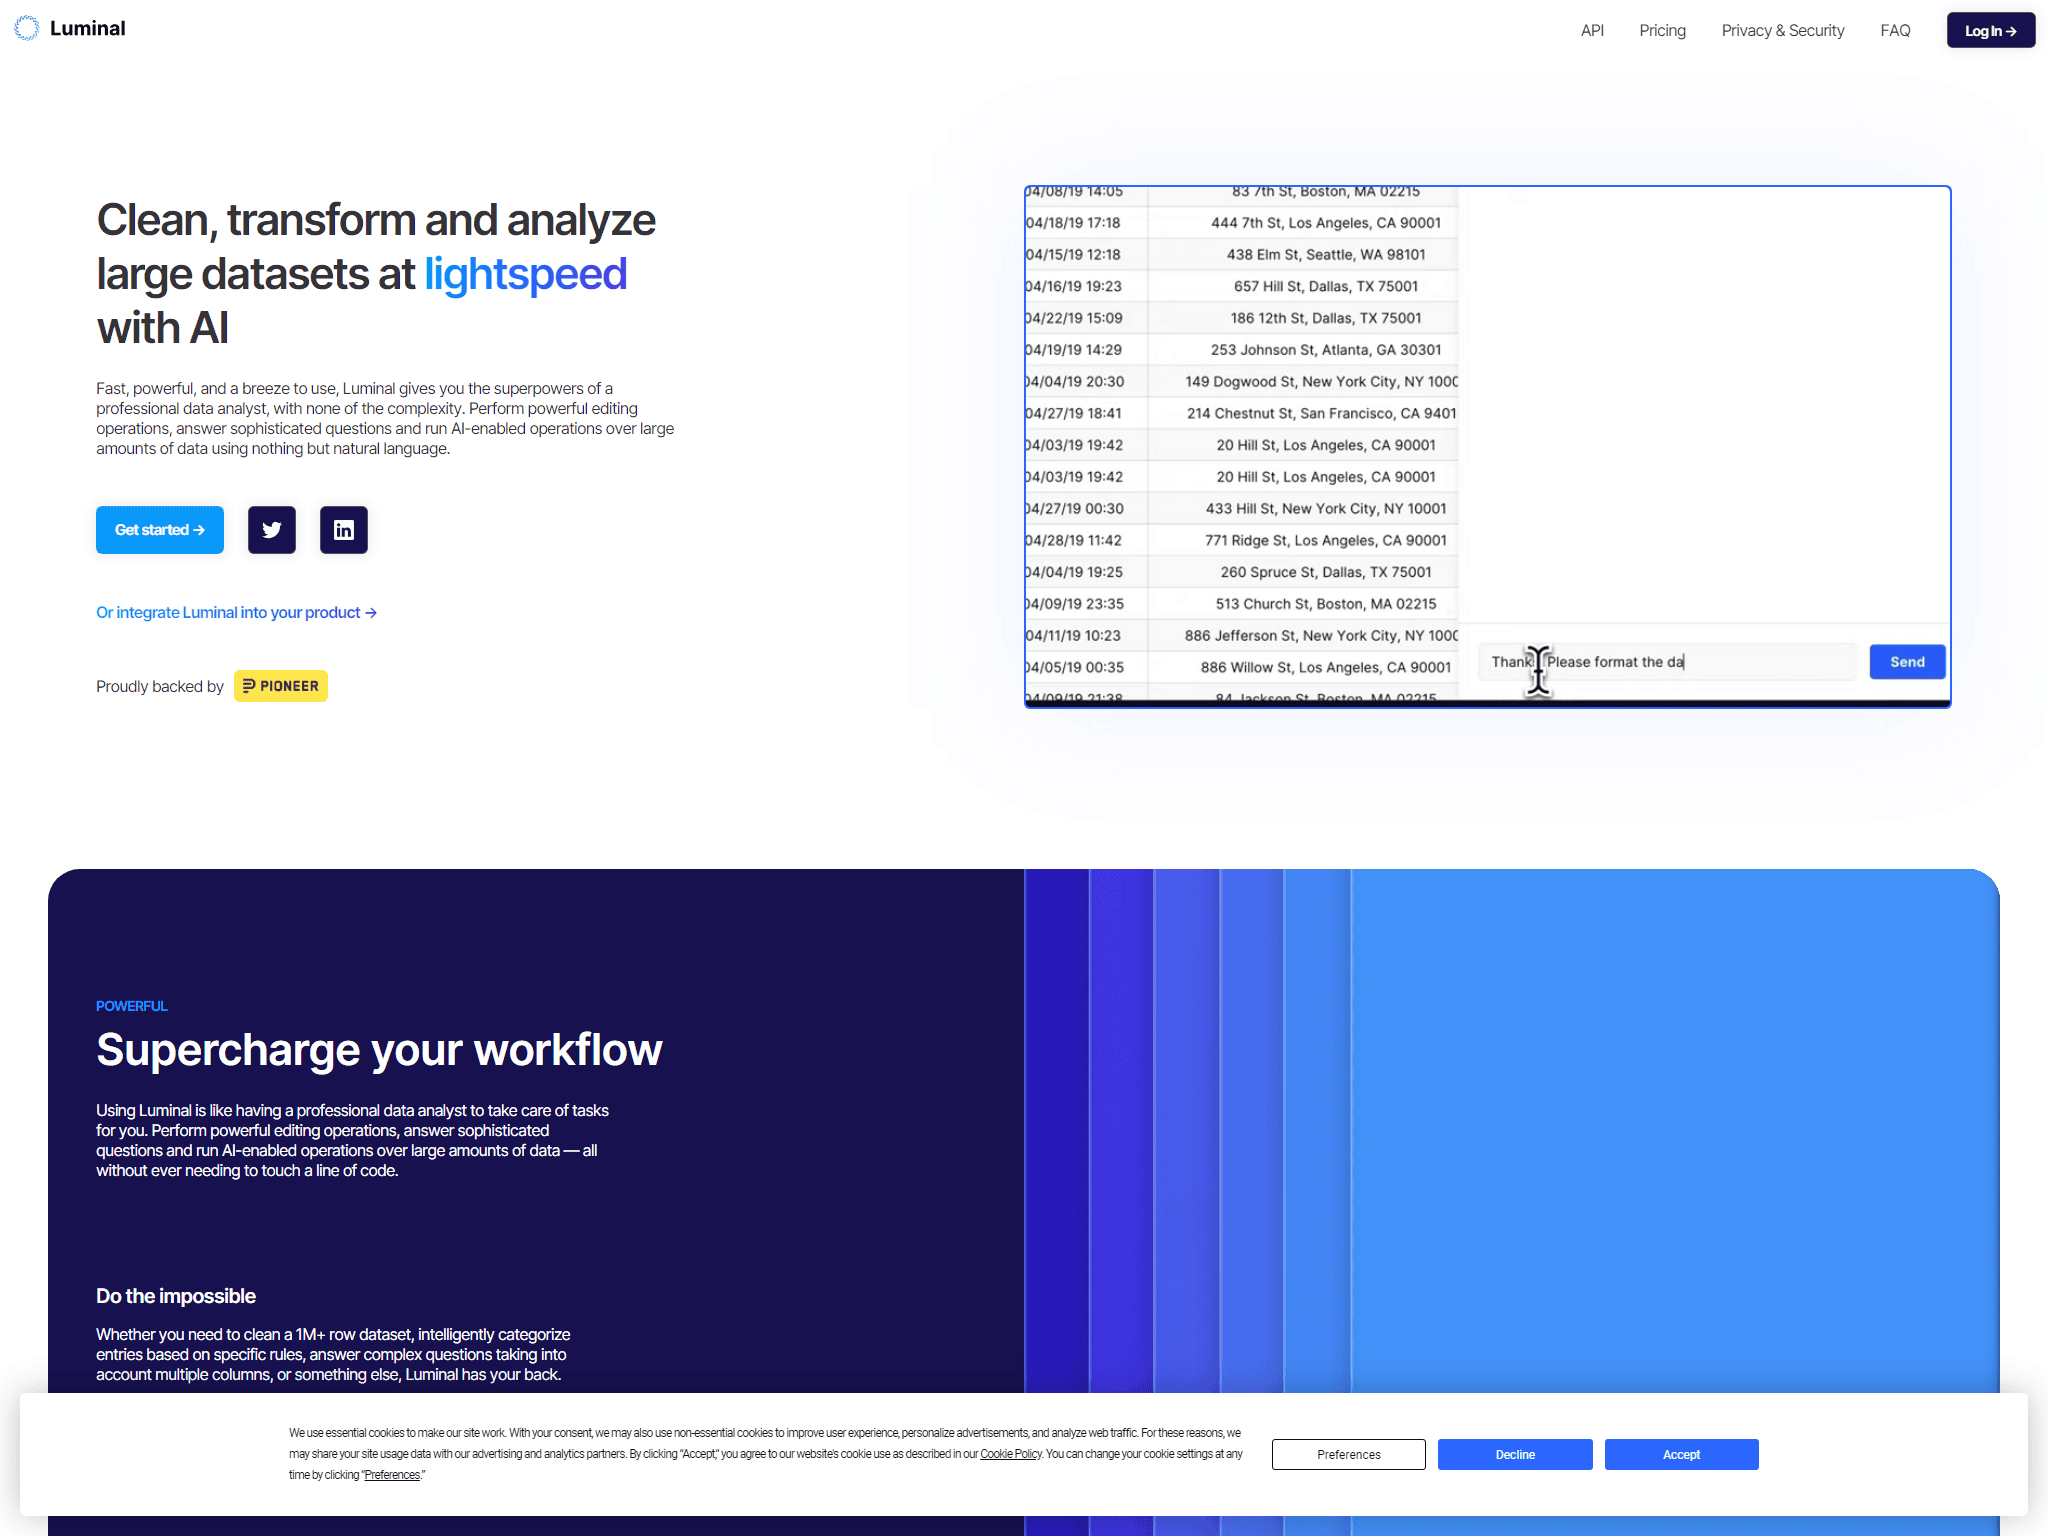Follow 'Or integrate Luminal into your product' link
2048x1536 pixels.
coord(236,612)
